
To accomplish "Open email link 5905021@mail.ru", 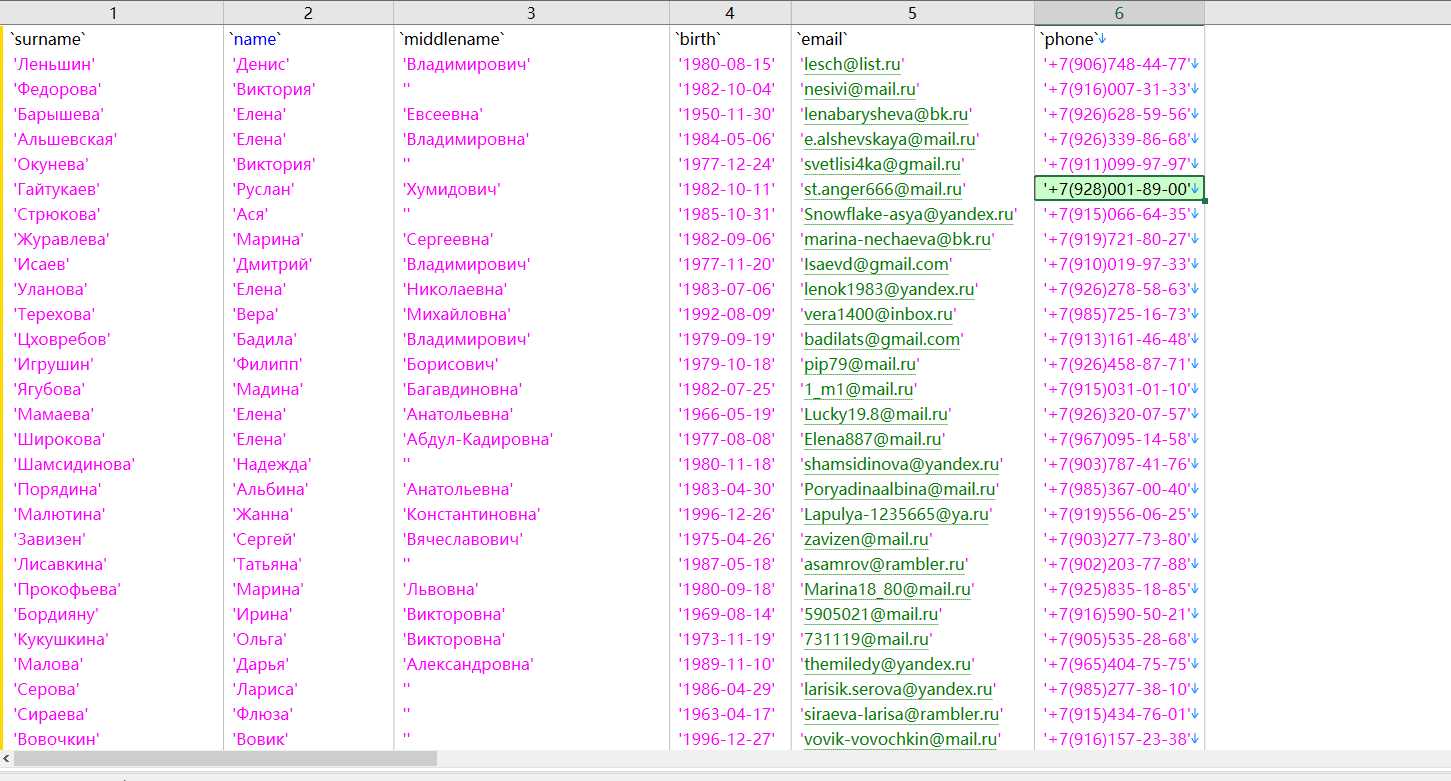I will tap(871, 614).
